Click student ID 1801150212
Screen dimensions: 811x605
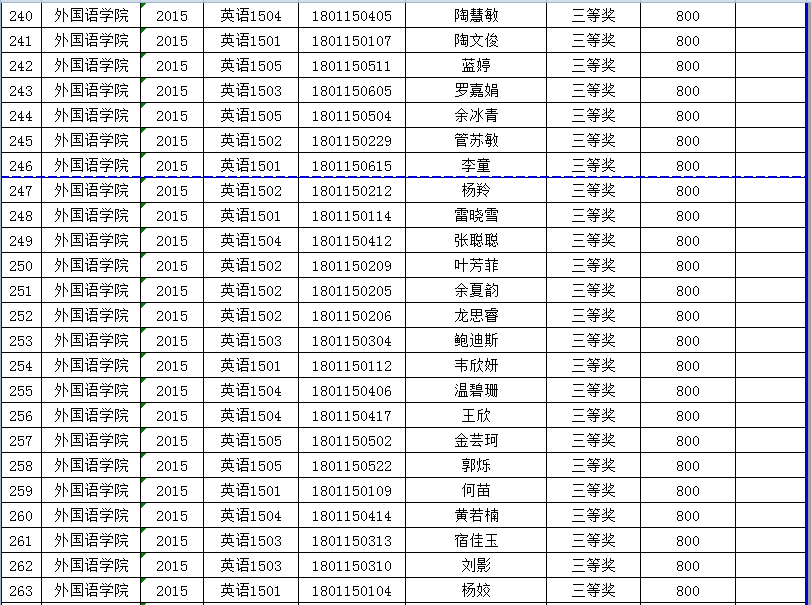click(x=351, y=191)
